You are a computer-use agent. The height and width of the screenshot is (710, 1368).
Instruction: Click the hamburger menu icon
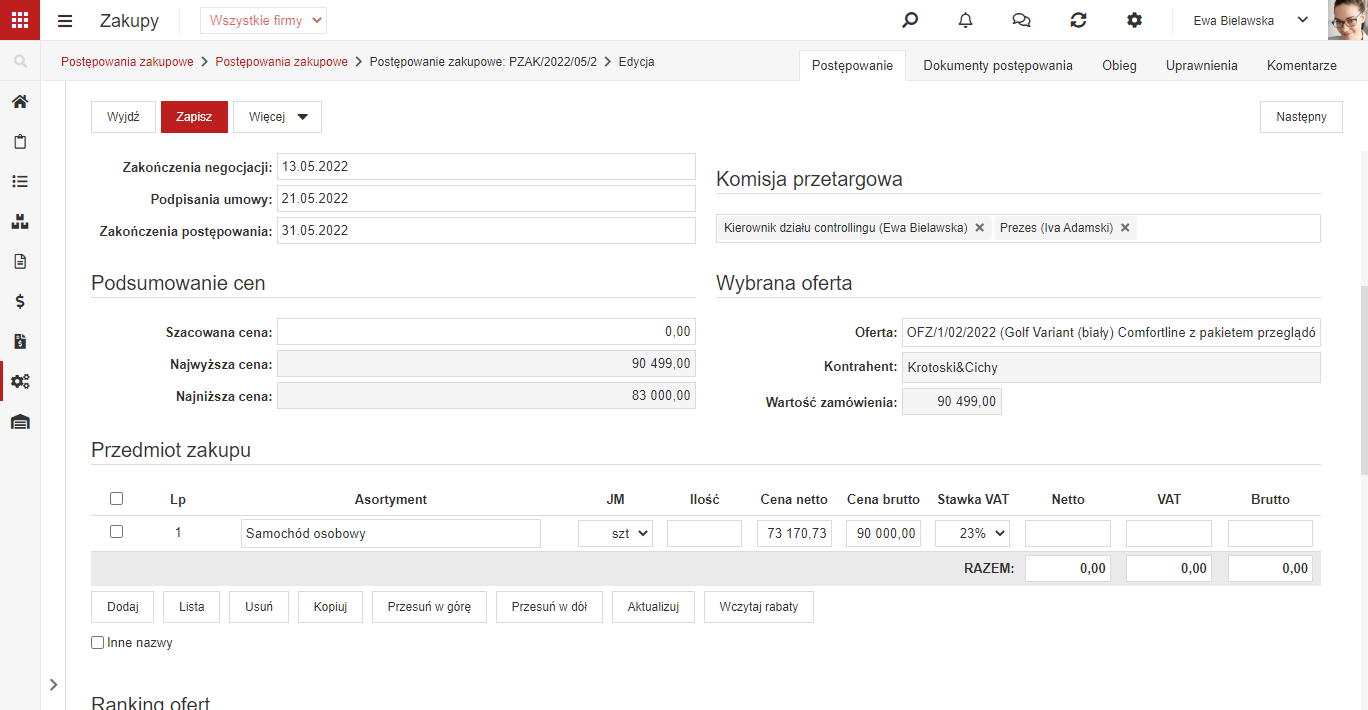click(x=65, y=21)
